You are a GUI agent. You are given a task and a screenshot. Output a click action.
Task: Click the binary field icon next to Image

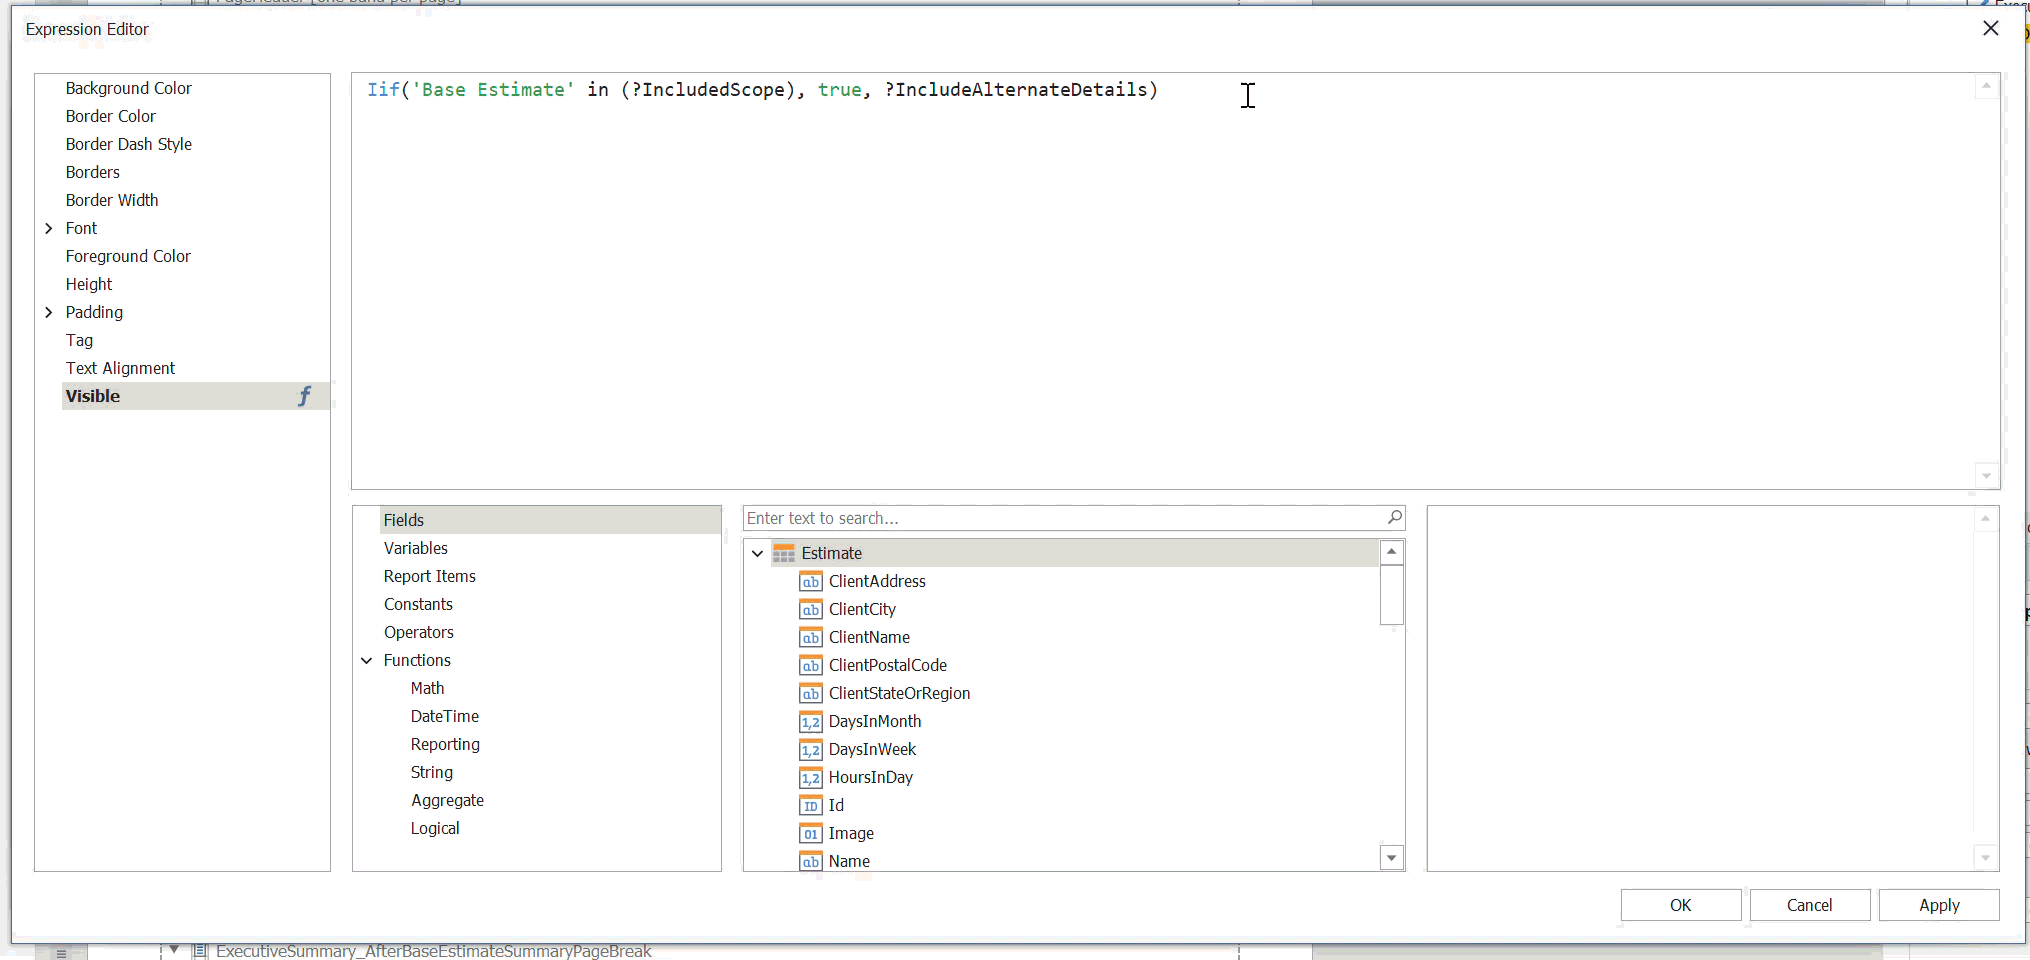click(810, 833)
